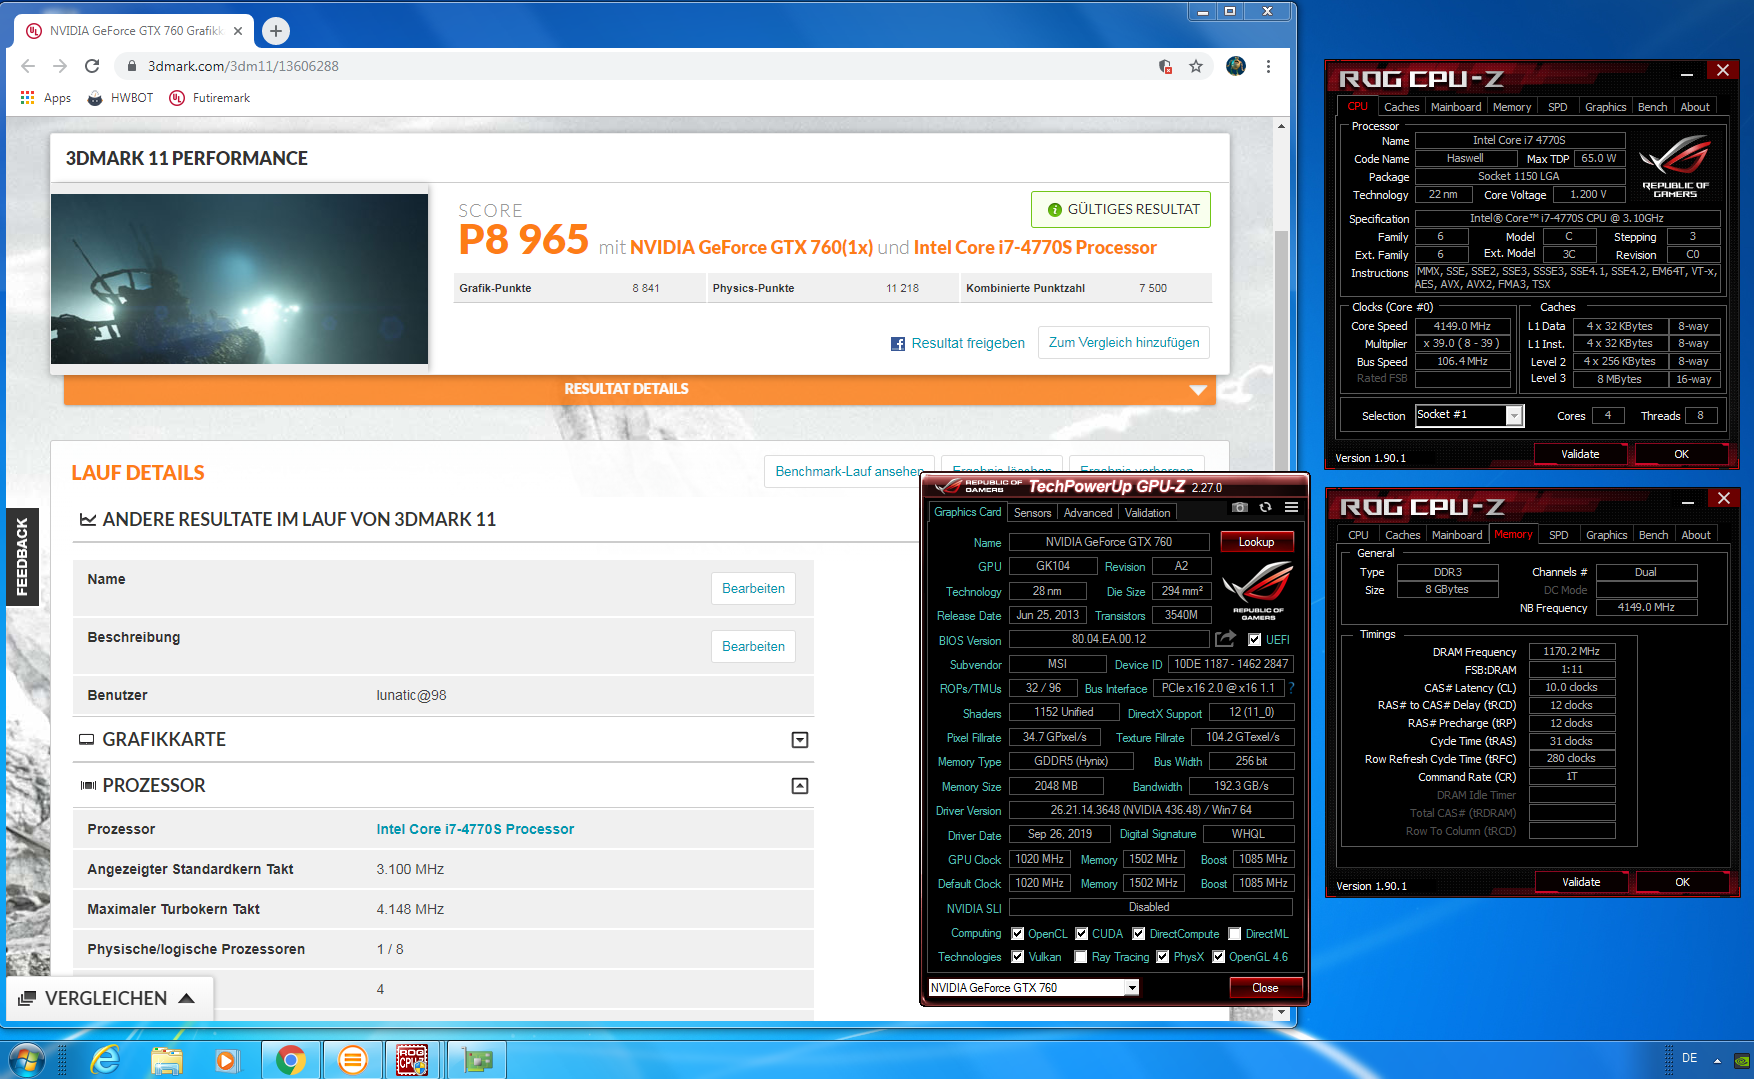Viewport: 1754px width, 1079px height.
Task: Click the GPU-Z screenshot camera icon
Action: (1239, 508)
